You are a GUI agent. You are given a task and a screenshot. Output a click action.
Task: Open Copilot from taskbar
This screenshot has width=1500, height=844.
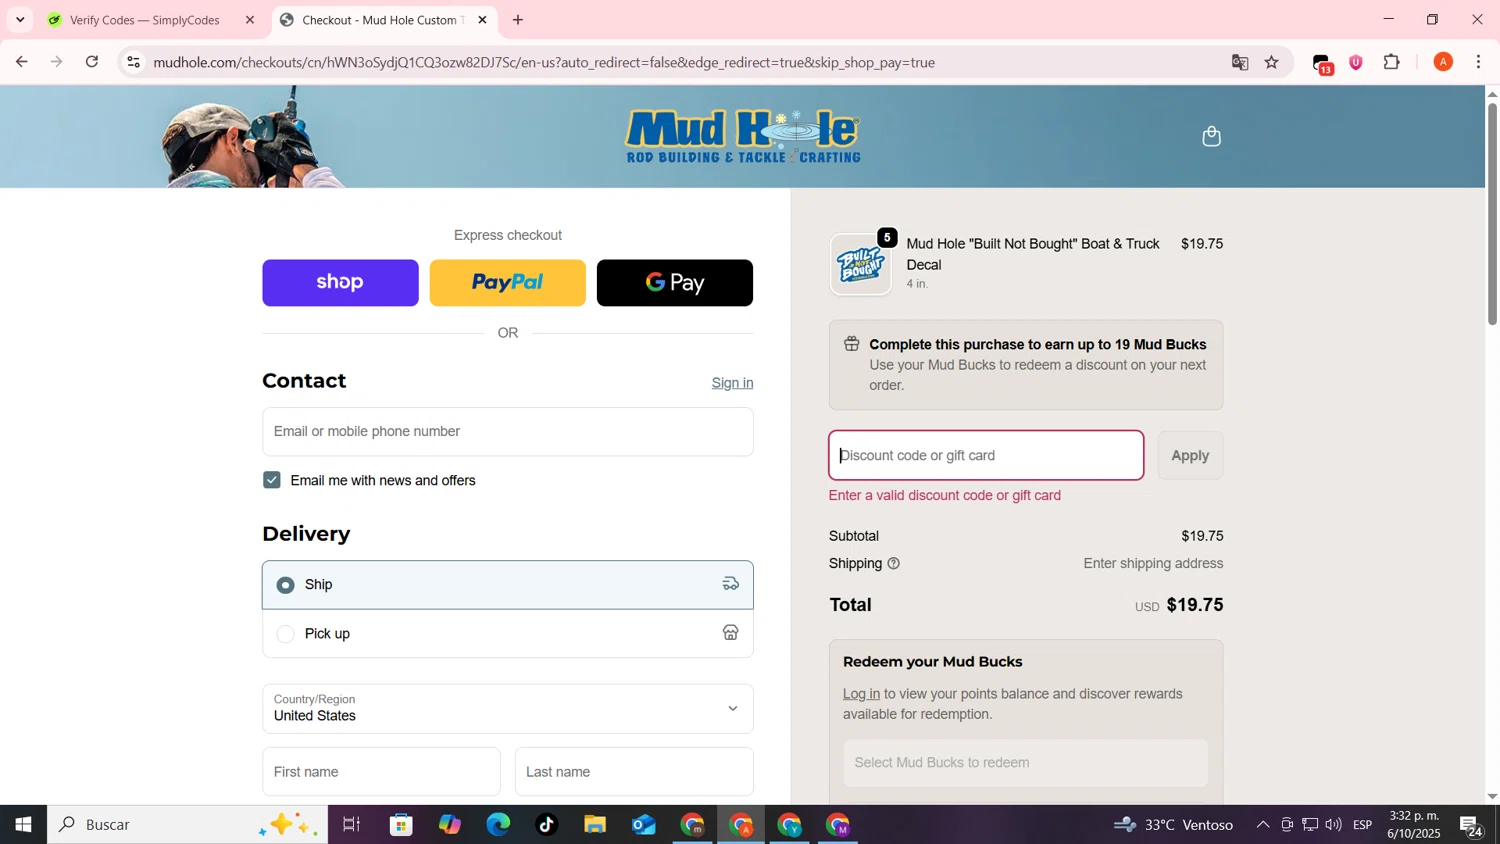[450, 825]
